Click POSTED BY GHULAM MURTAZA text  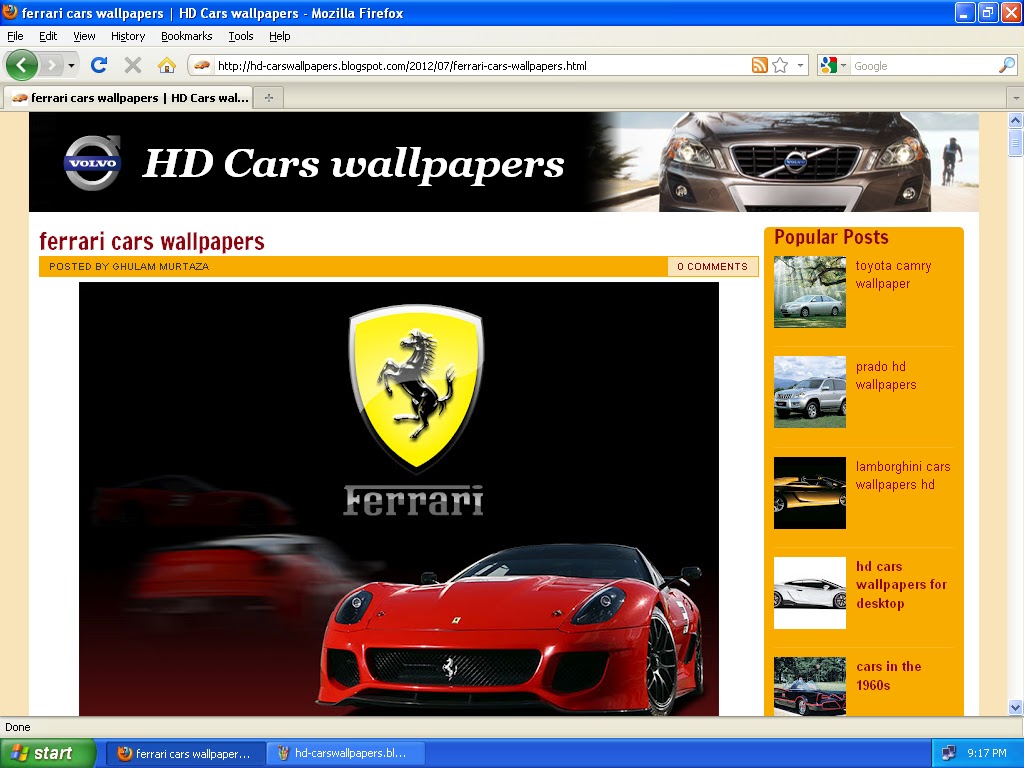pos(129,266)
